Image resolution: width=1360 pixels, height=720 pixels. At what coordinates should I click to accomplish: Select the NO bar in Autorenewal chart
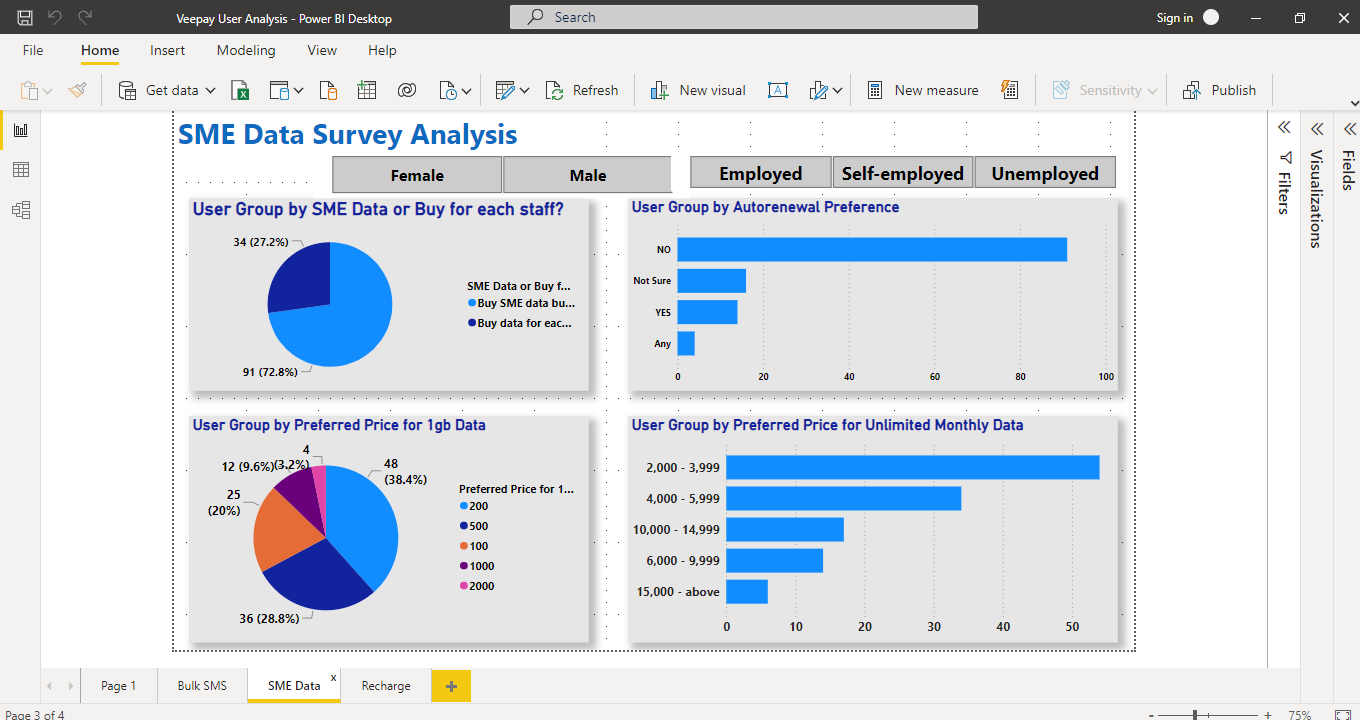[x=872, y=249]
